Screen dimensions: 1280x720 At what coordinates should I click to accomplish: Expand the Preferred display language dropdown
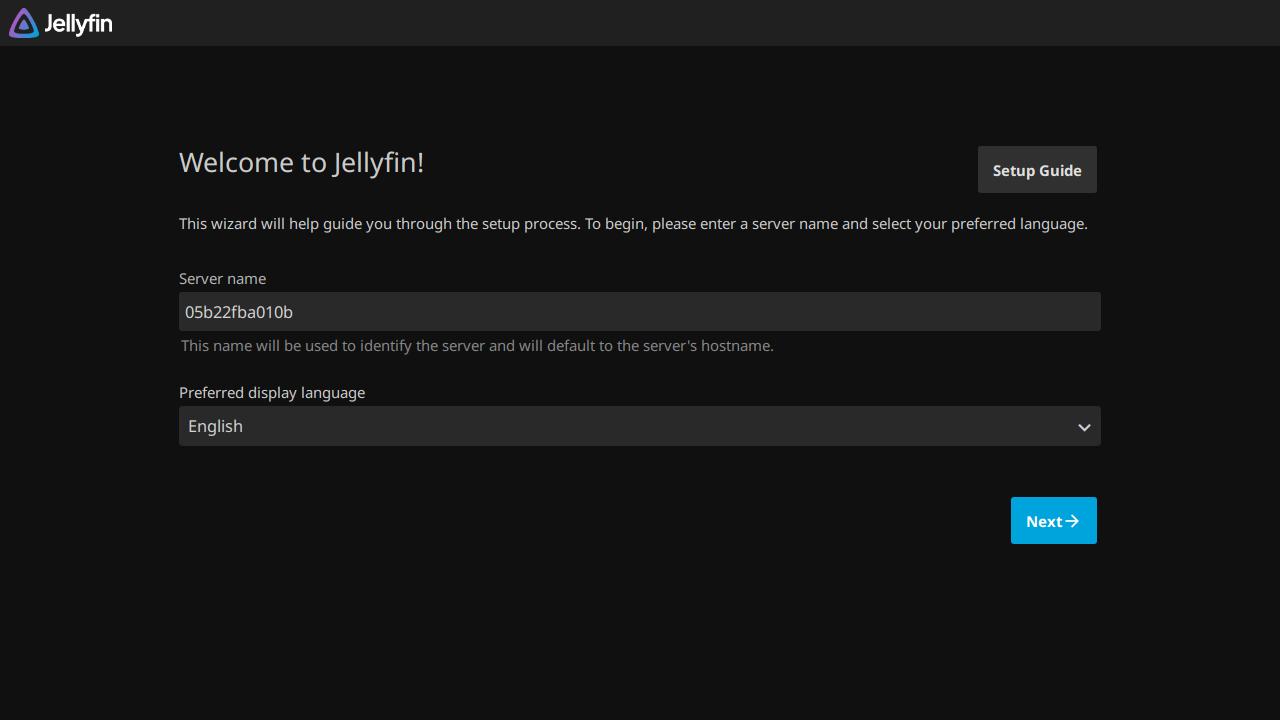(640, 426)
